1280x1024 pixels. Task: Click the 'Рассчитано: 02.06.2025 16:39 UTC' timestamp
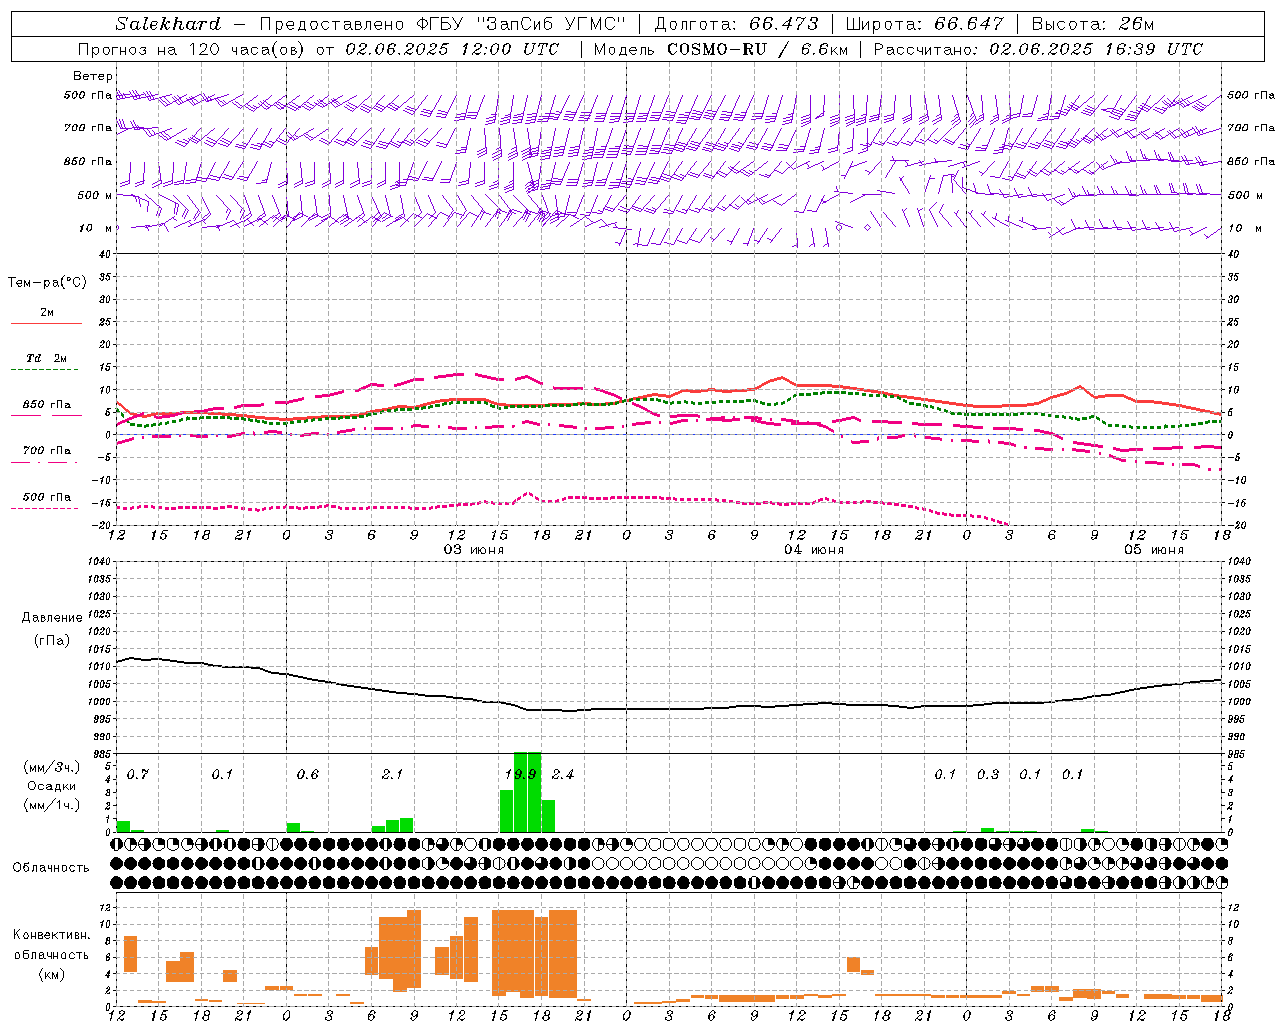1038,49
